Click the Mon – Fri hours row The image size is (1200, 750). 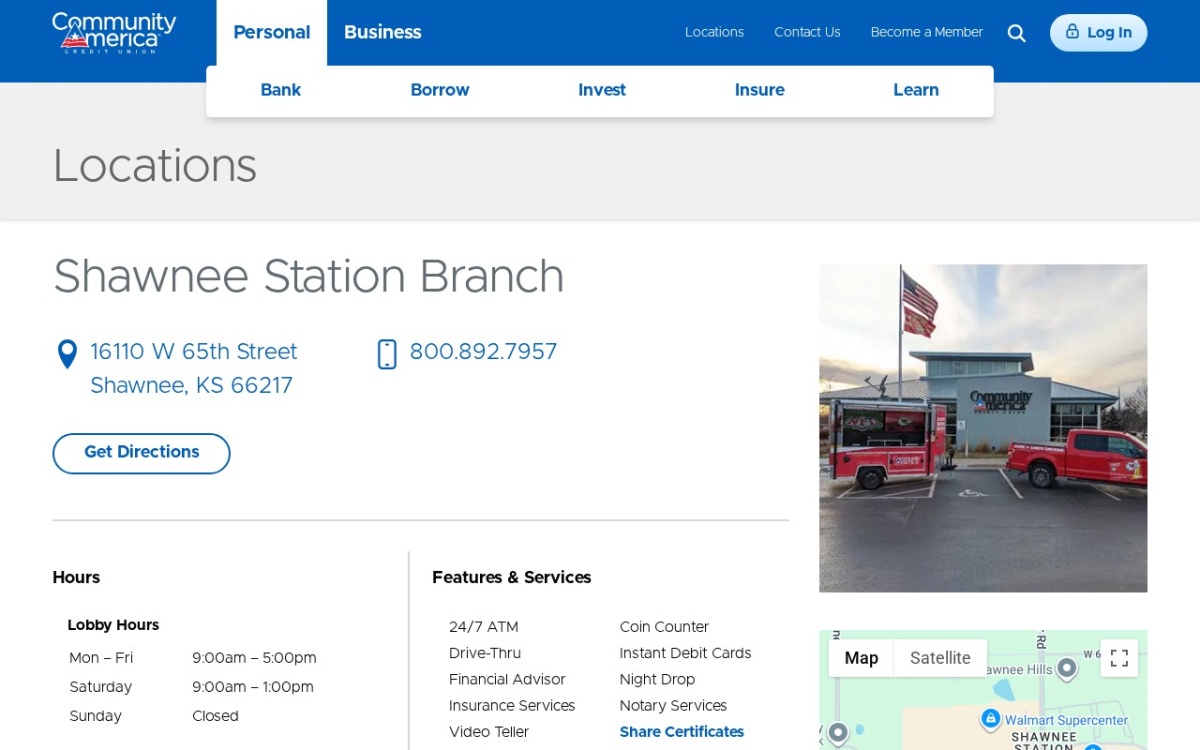[x=193, y=658]
